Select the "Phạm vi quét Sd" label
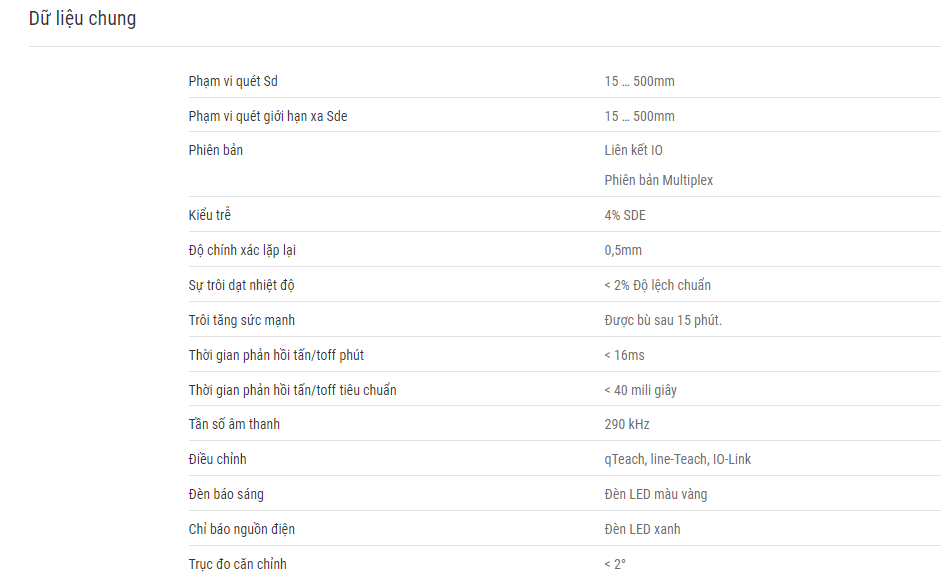This screenshot has height=587, width=941. 233,82
